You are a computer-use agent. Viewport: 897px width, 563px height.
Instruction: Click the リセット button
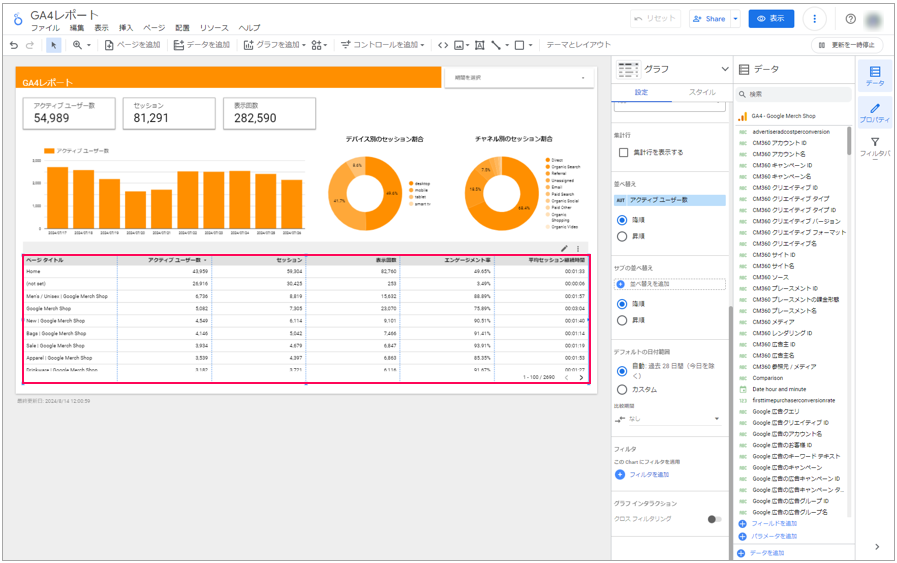point(656,19)
